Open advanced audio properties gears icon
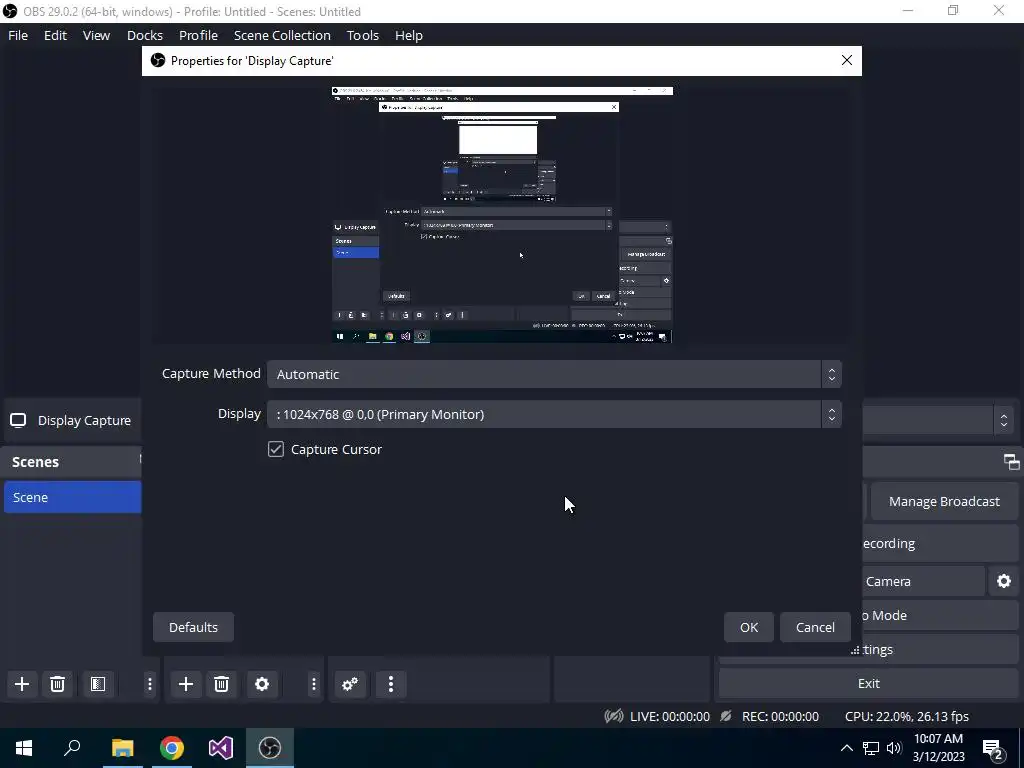Viewport: 1024px width, 768px height. 350,684
